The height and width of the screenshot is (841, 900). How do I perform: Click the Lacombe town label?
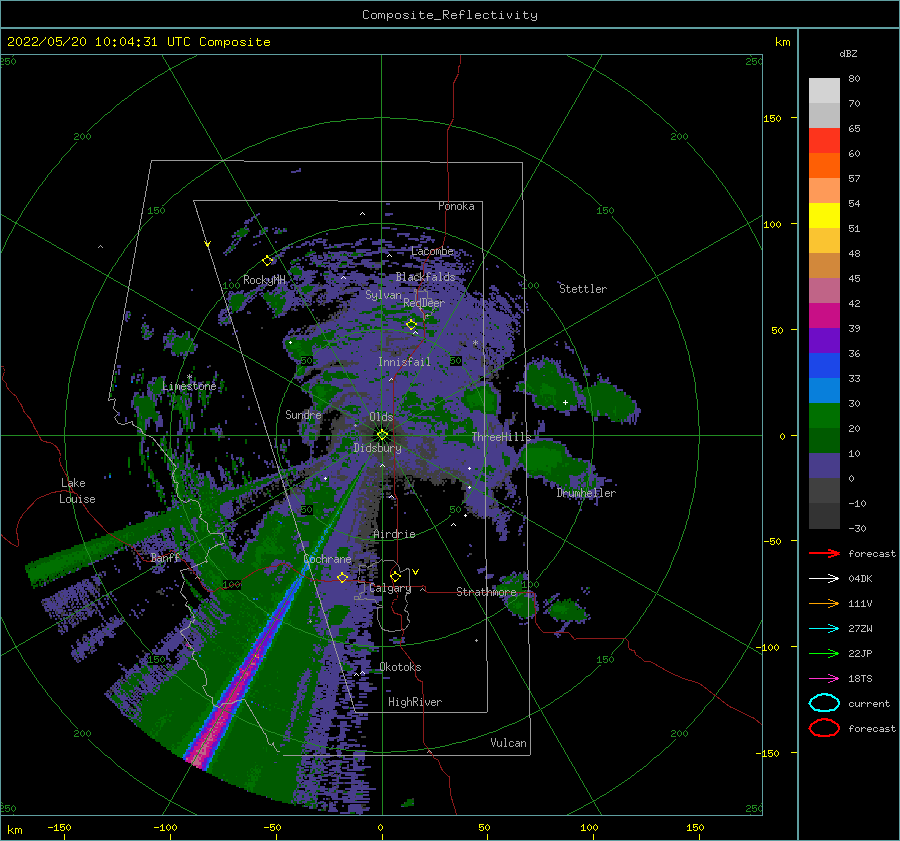432,251
